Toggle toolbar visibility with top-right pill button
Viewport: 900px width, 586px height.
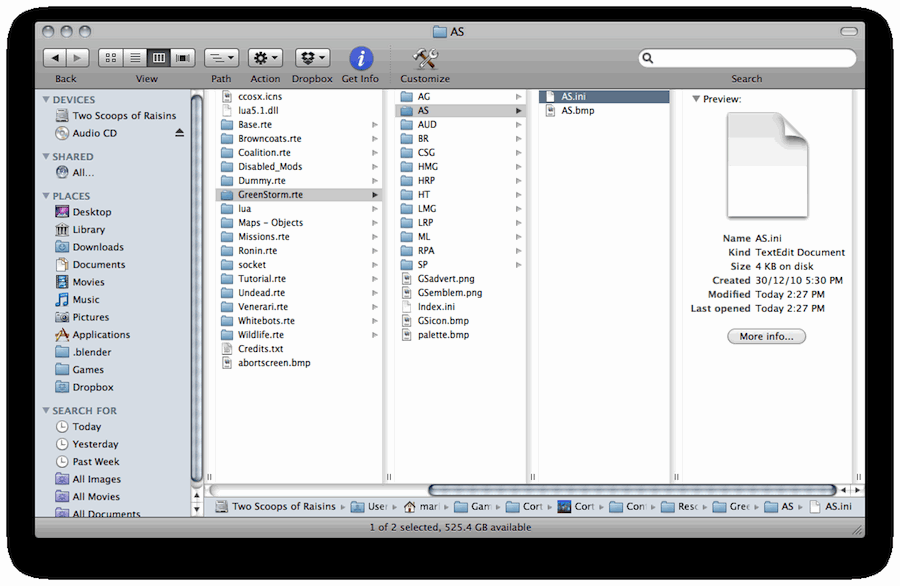tap(849, 32)
